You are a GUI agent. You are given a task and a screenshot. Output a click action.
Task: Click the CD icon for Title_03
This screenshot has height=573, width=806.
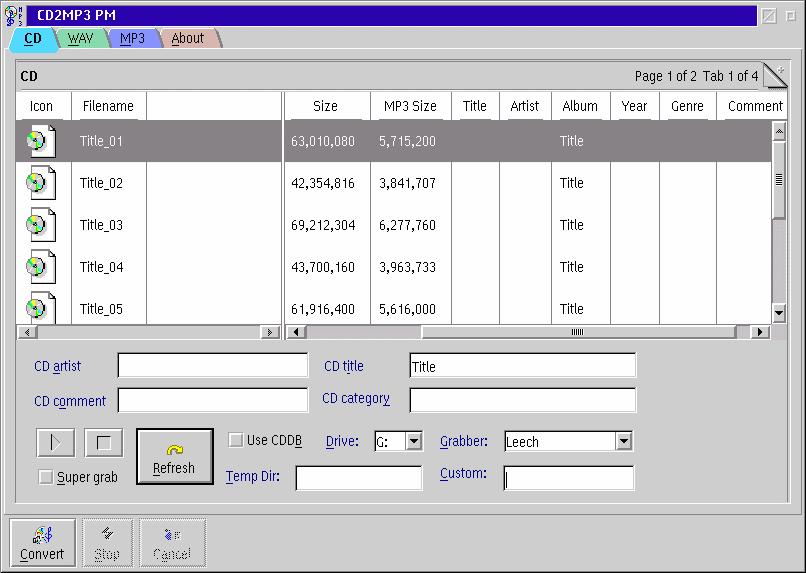pyautogui.click(x=41, y=225)
